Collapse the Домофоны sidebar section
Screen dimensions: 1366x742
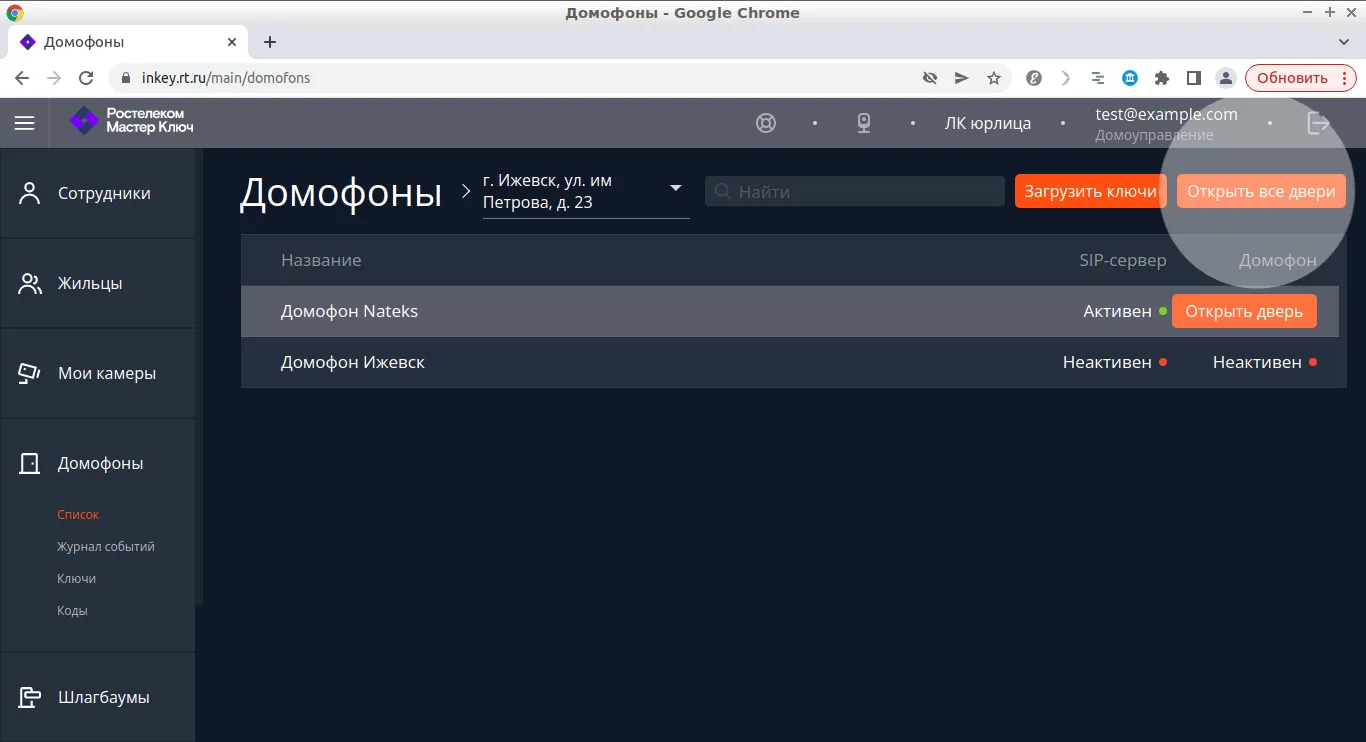tap(98, 463)
